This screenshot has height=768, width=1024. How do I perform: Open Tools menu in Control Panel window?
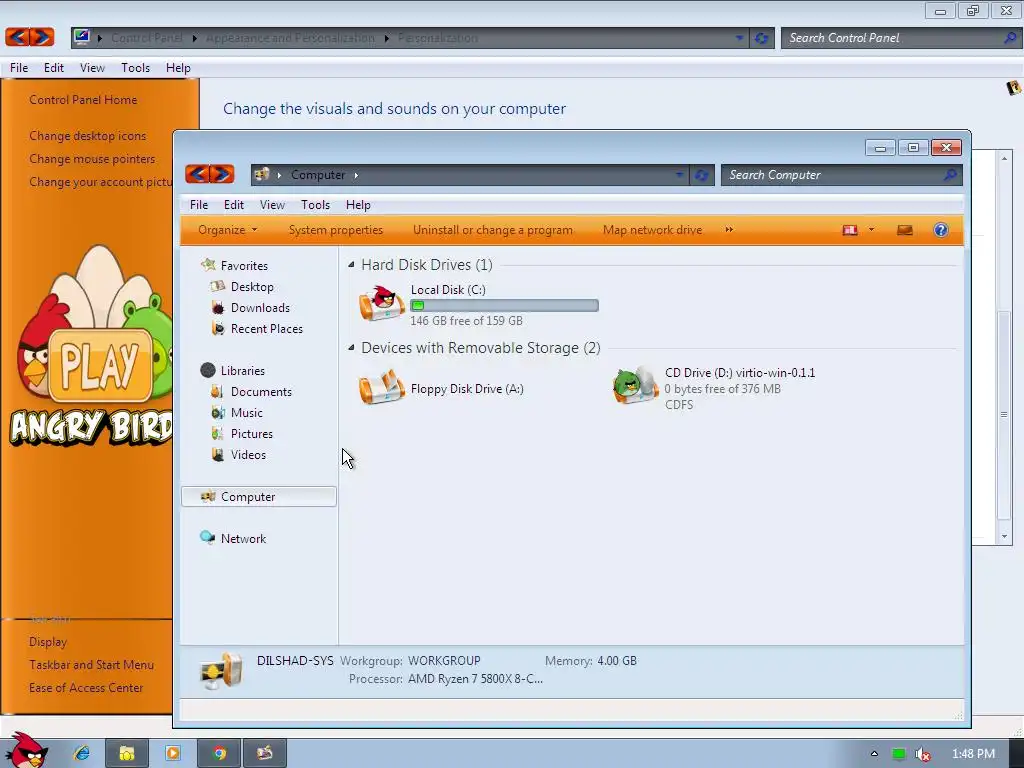(x=135, y=68)
